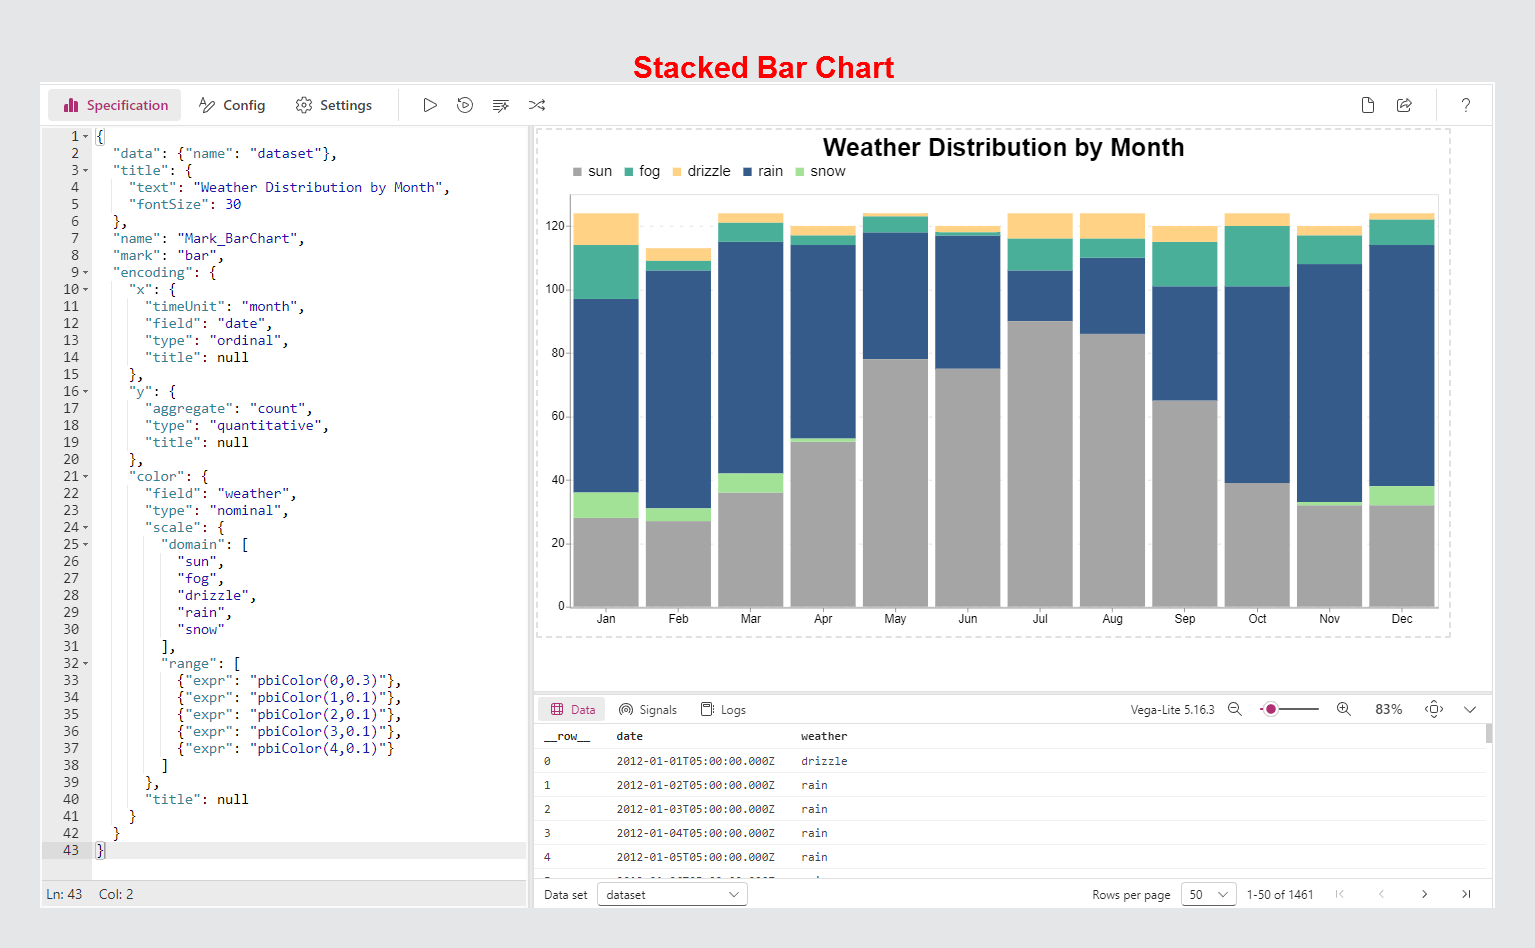View the Logs pane

[x=723, y=709]
